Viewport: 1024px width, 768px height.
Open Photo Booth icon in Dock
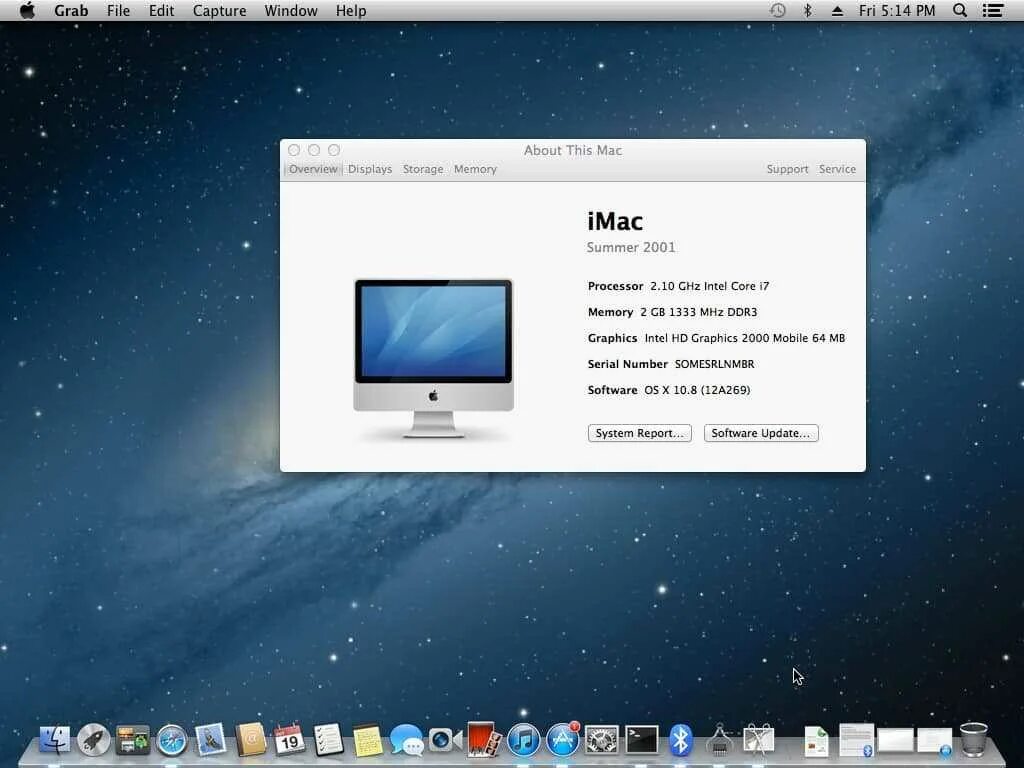(484, 741)
